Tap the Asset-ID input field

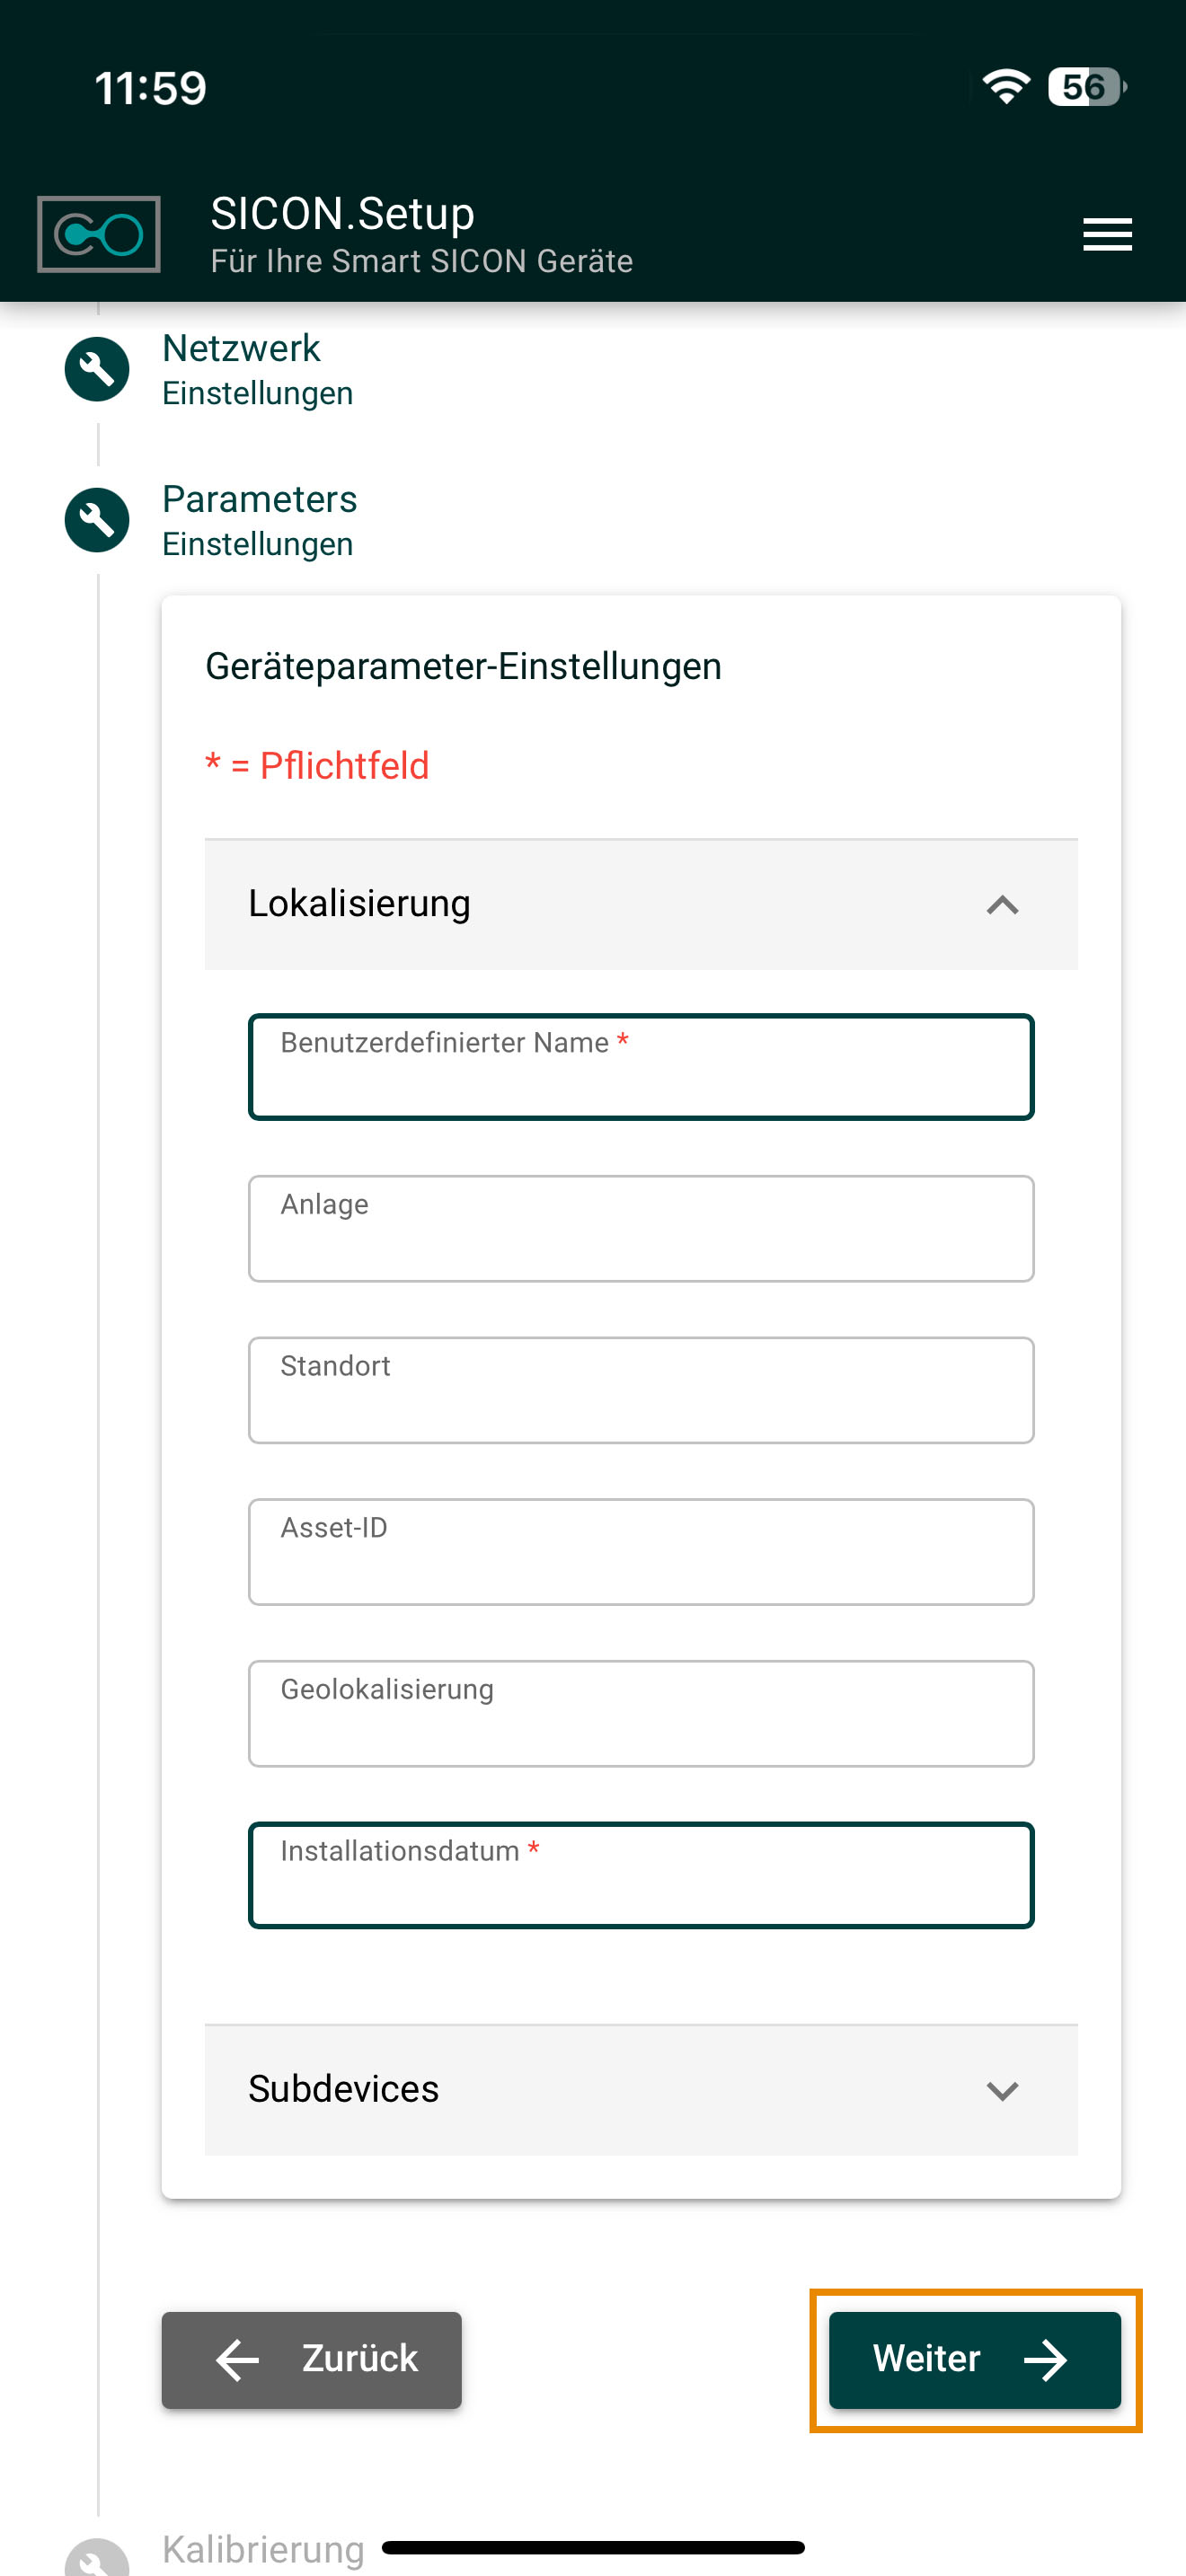641,1552
